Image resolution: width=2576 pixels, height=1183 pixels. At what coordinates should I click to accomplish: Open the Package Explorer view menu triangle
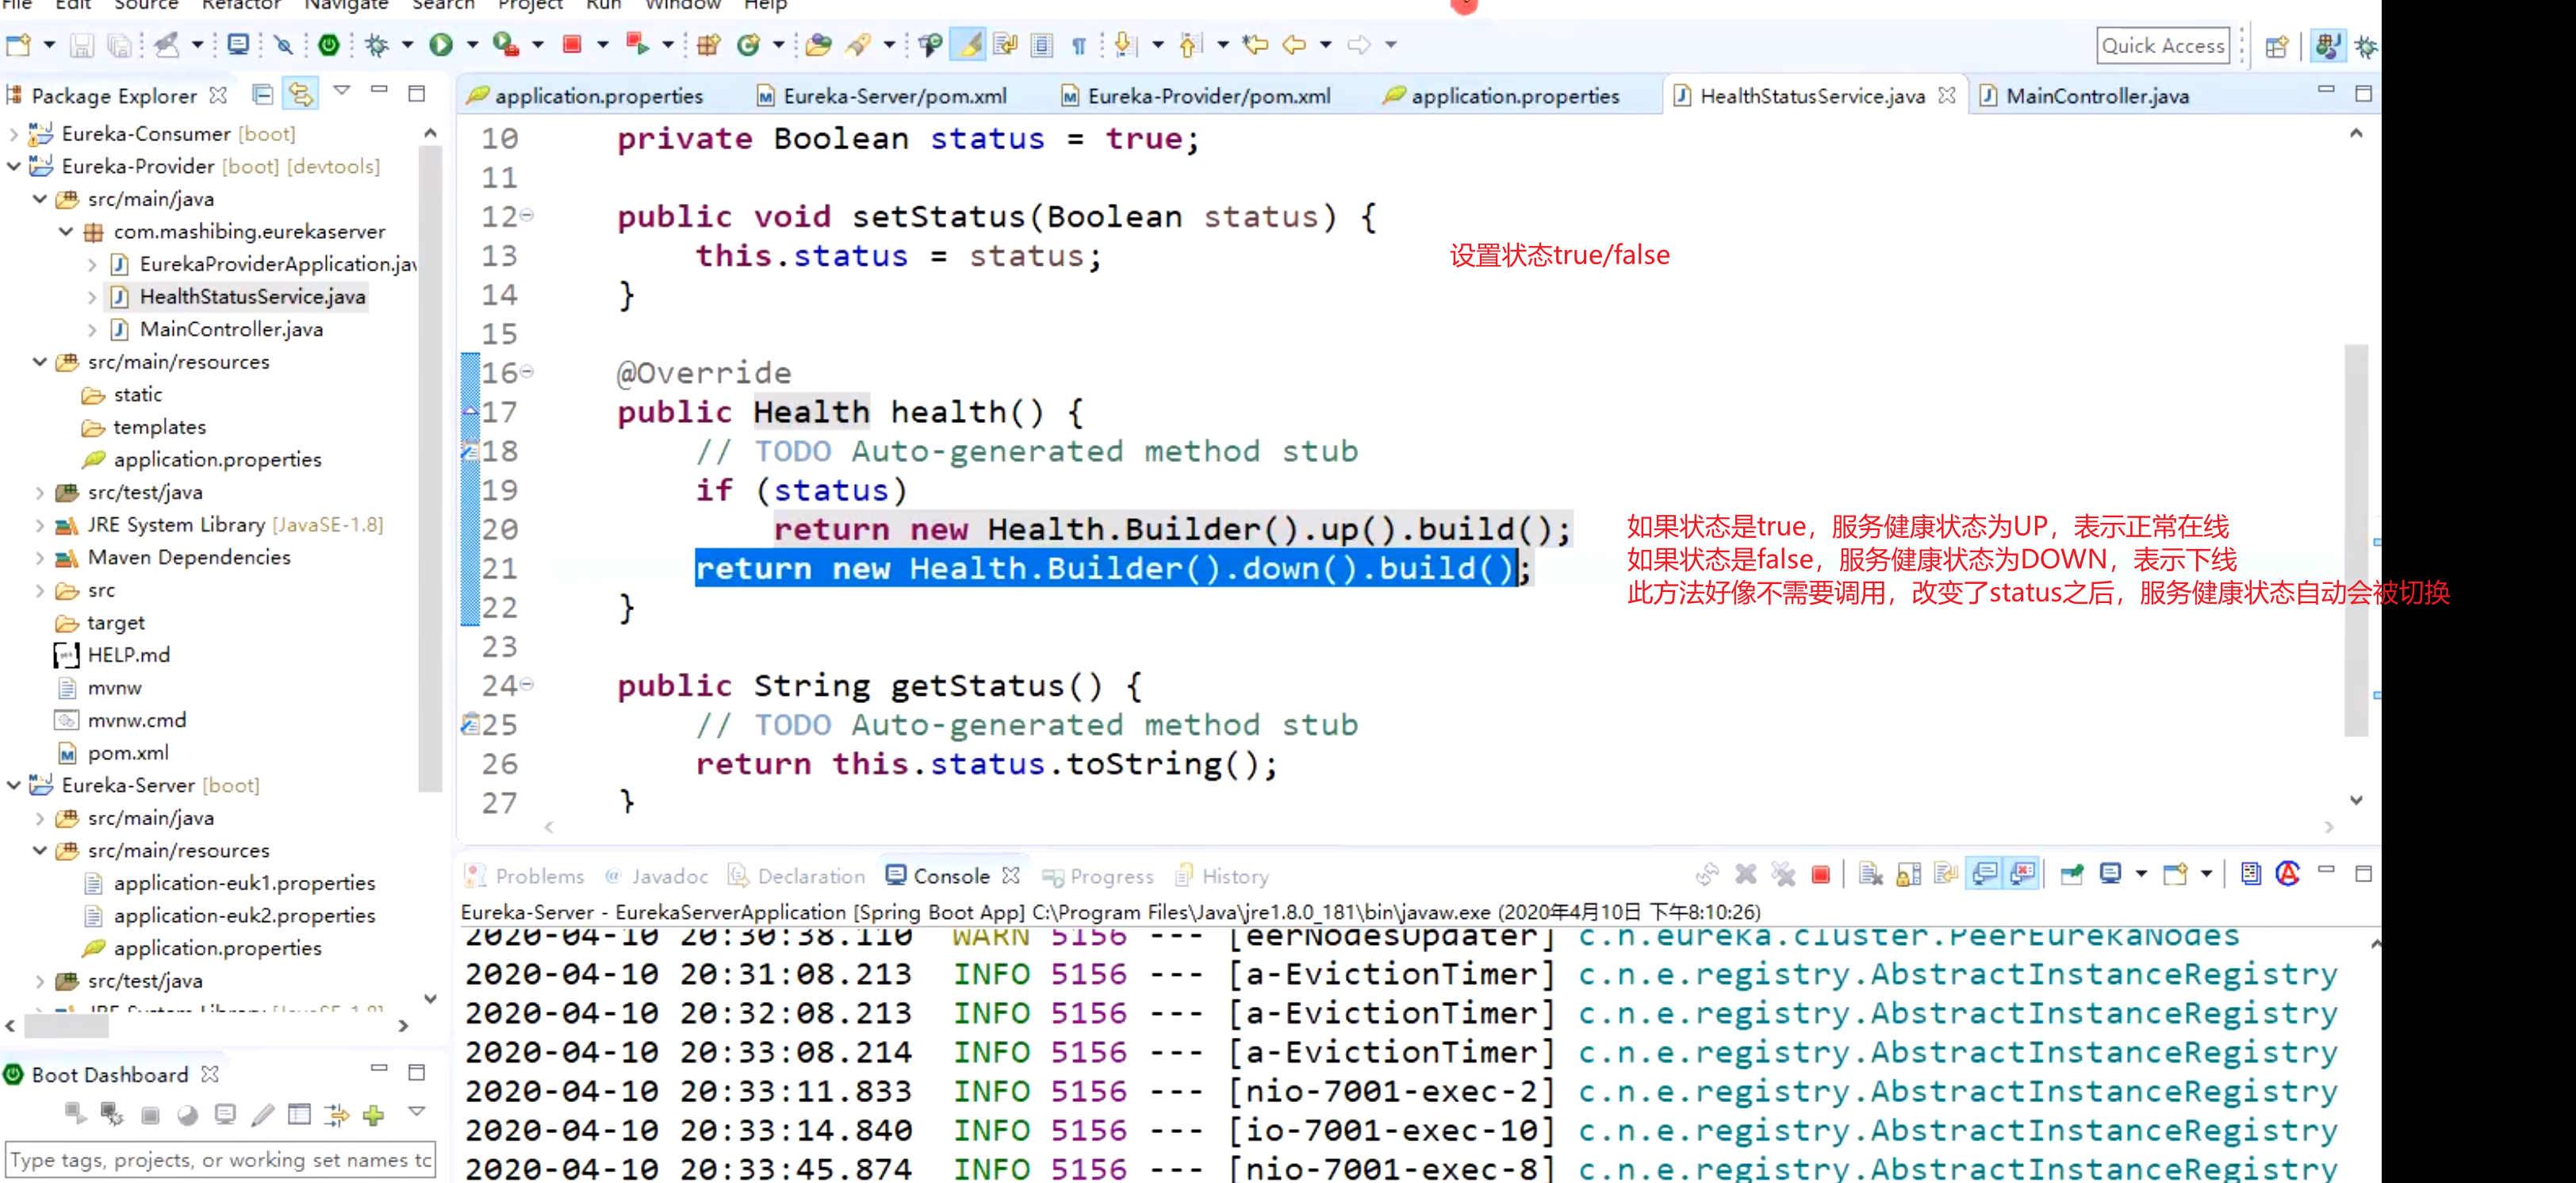pyautogui.click(x=341, y=91)
